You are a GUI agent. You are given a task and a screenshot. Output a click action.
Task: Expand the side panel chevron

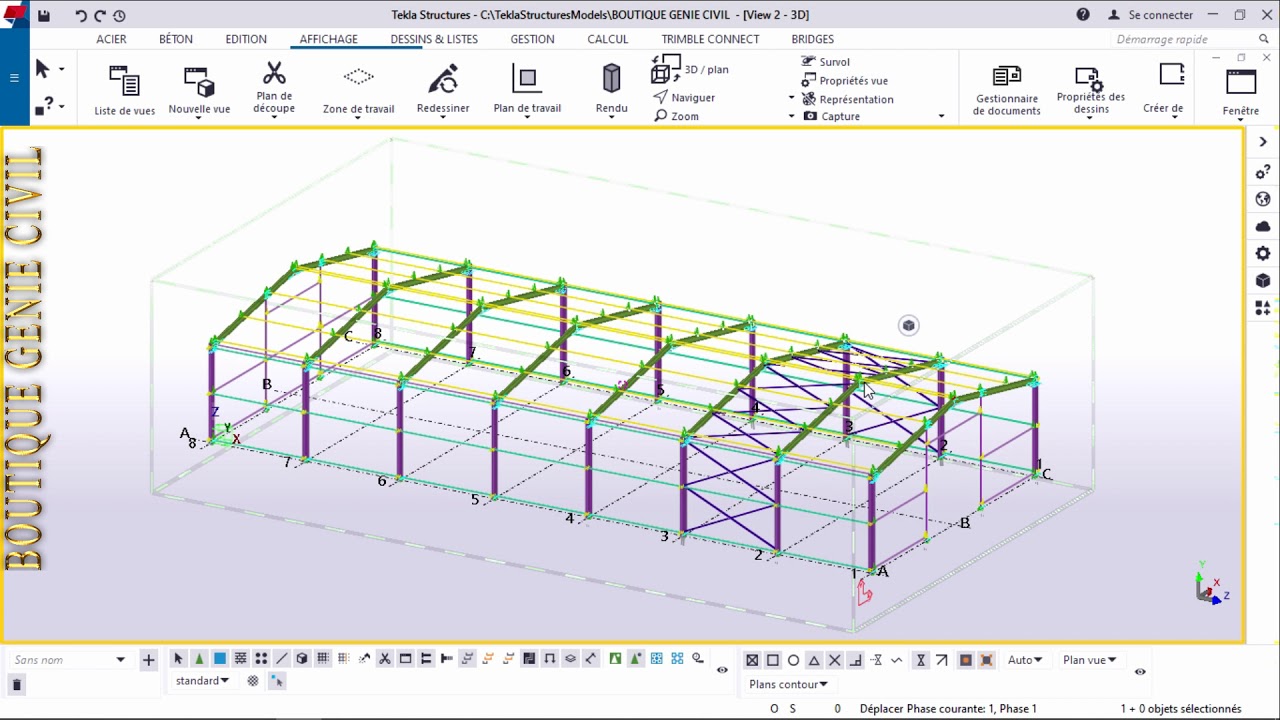pyautogui.click(x=1263, y=142)
